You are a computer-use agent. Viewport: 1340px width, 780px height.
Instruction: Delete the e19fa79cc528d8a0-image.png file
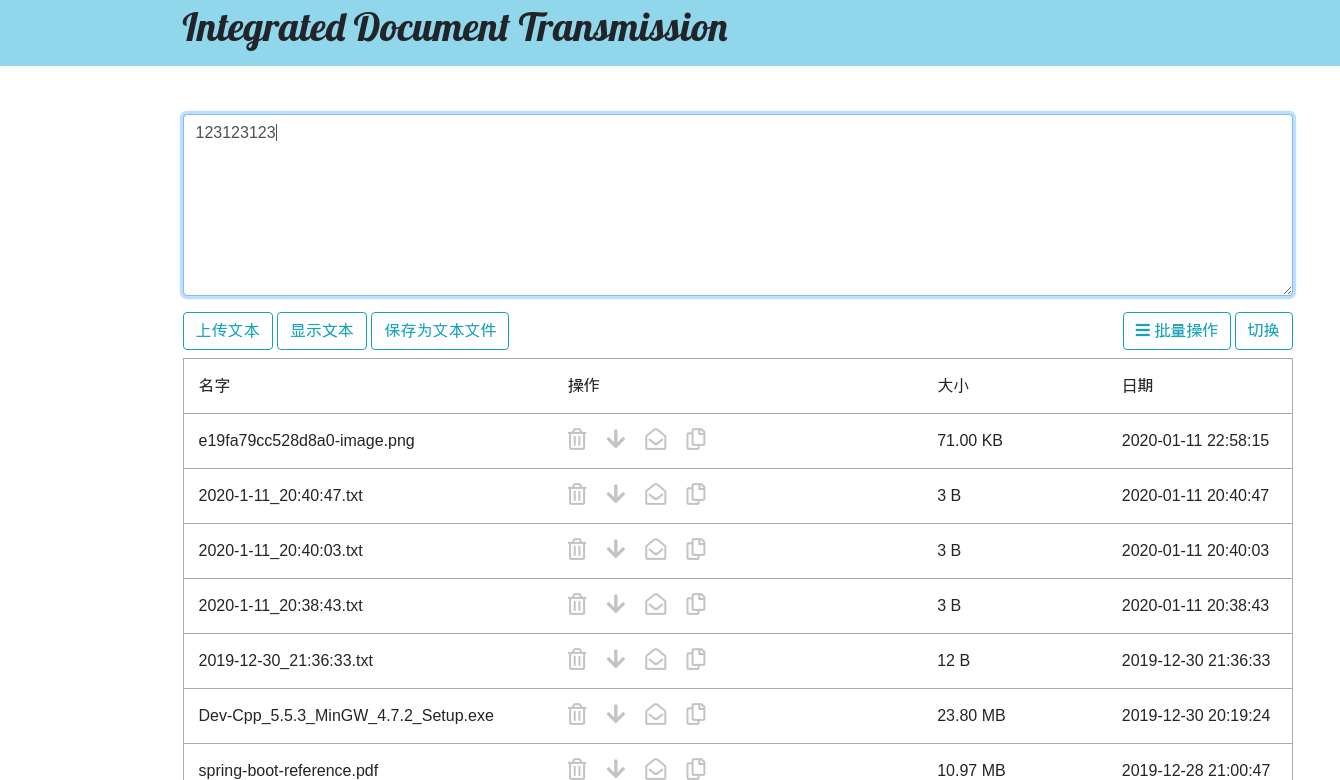(577, 440)
